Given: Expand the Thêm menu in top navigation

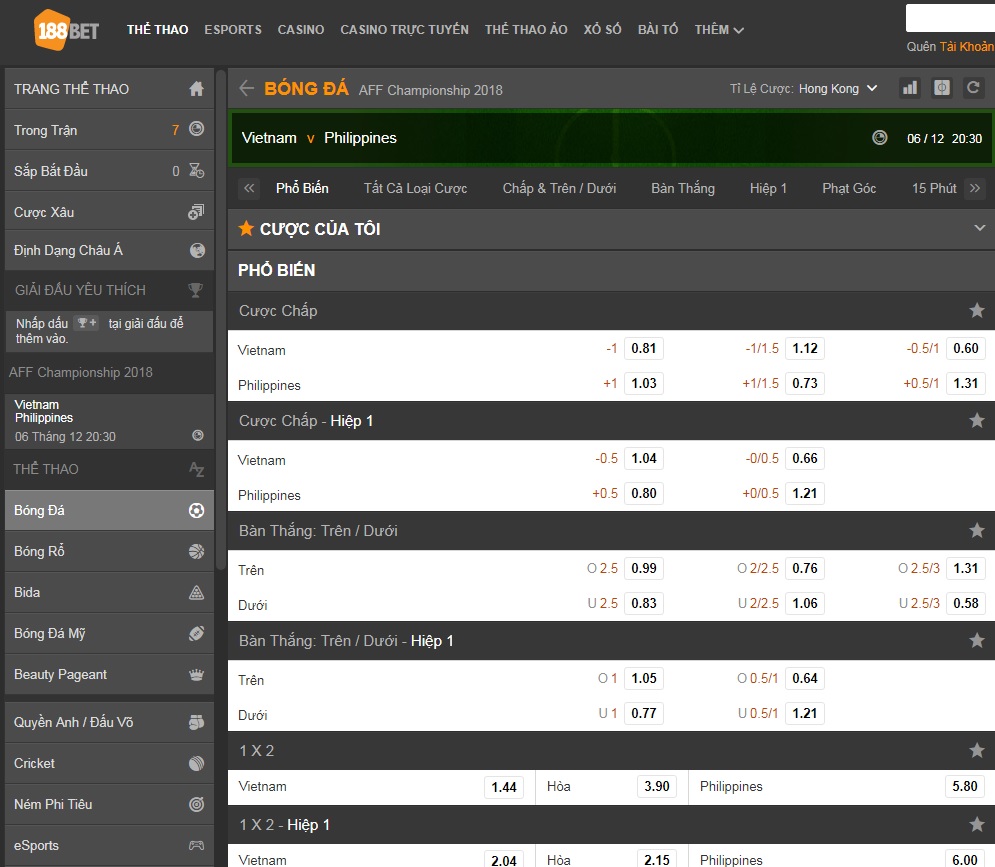Looking at the screenshot, I should (x=719, y=30).
